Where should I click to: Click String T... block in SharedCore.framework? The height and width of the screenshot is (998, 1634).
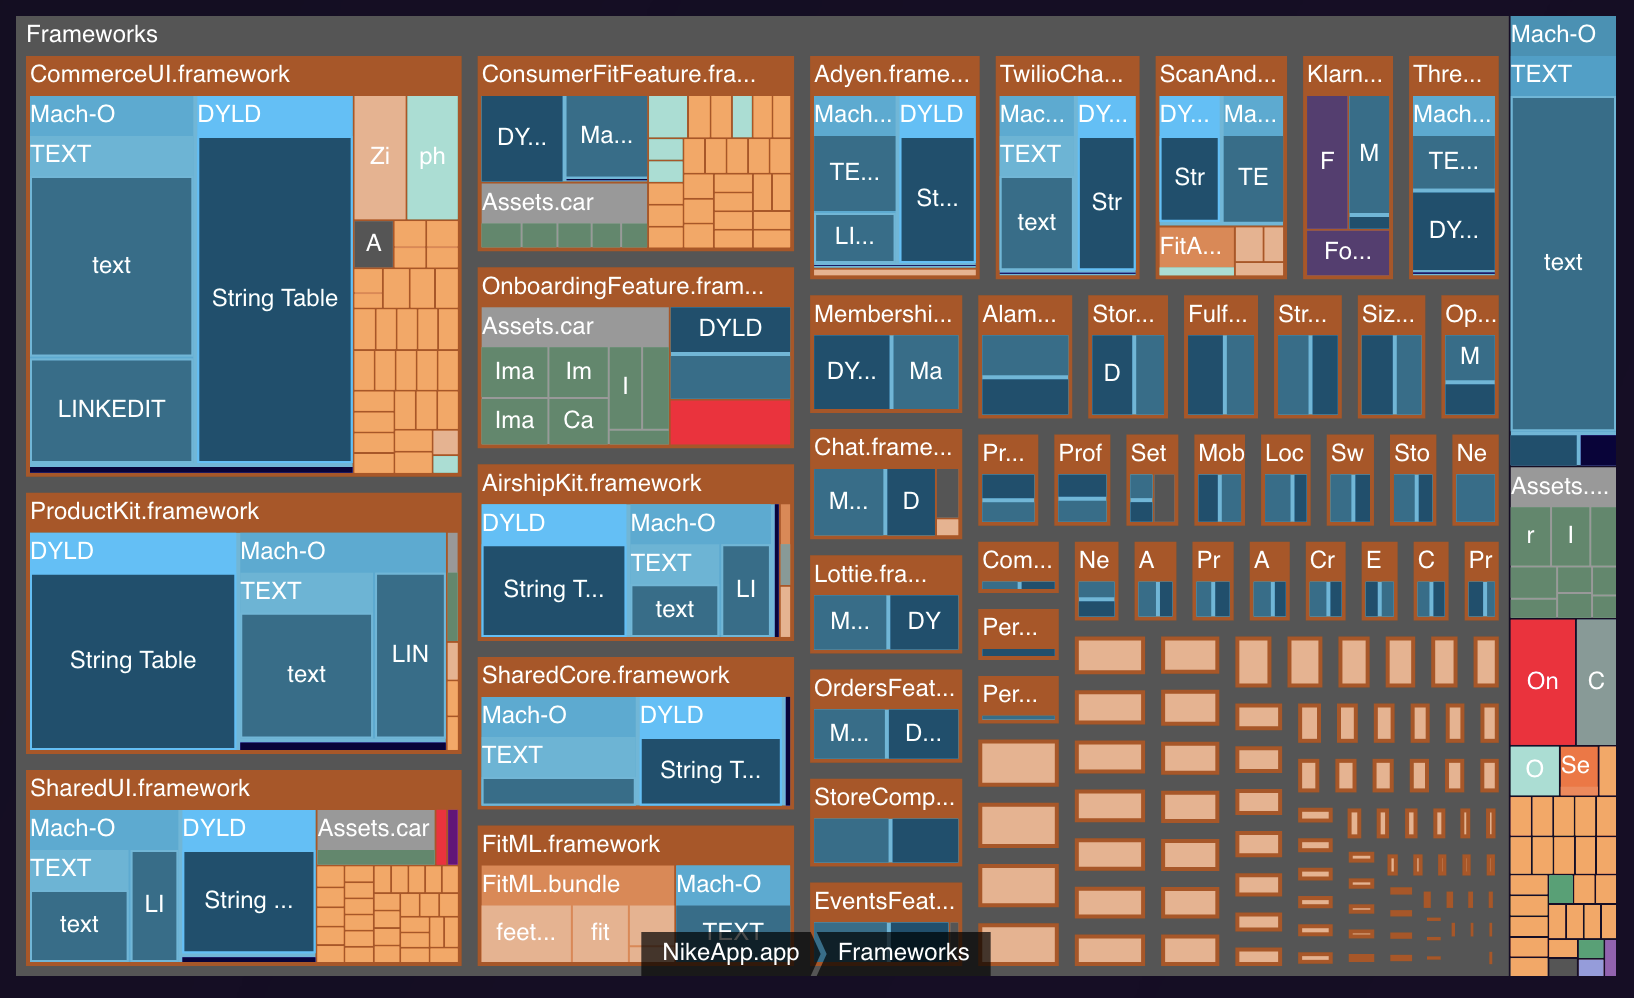(710, 770)
